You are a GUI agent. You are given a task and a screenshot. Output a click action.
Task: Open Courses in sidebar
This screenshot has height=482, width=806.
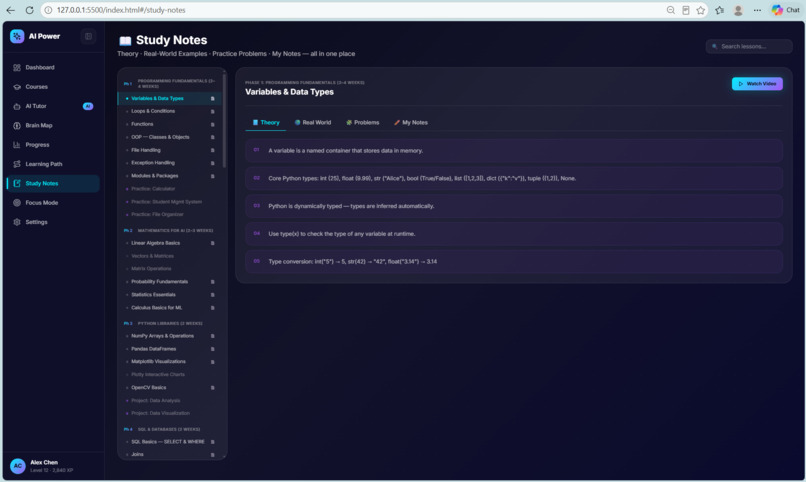point(53,87)
